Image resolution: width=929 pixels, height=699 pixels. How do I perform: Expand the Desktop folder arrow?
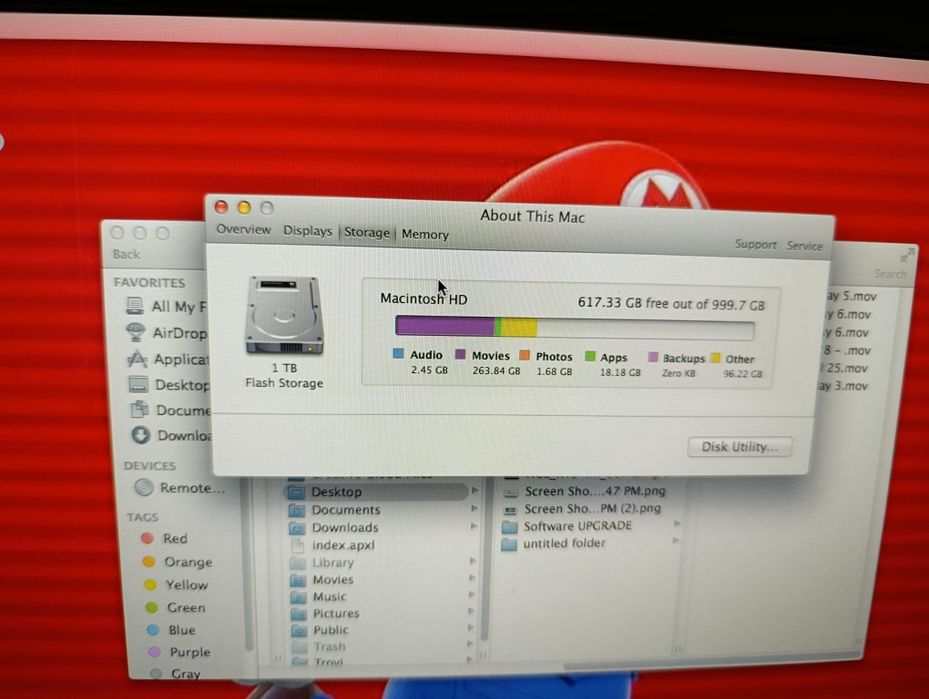(475, 490)
